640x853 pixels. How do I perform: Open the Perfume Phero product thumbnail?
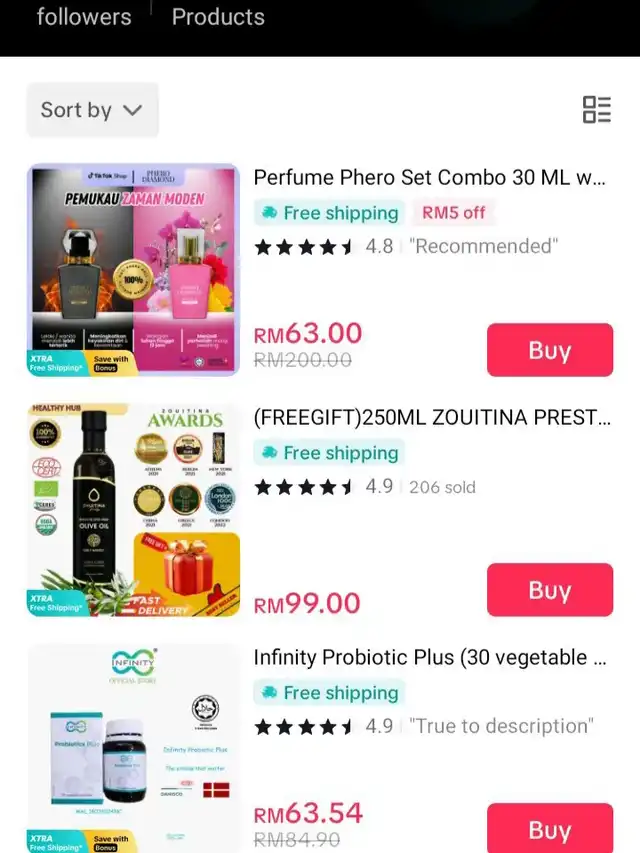pos(133,270)
